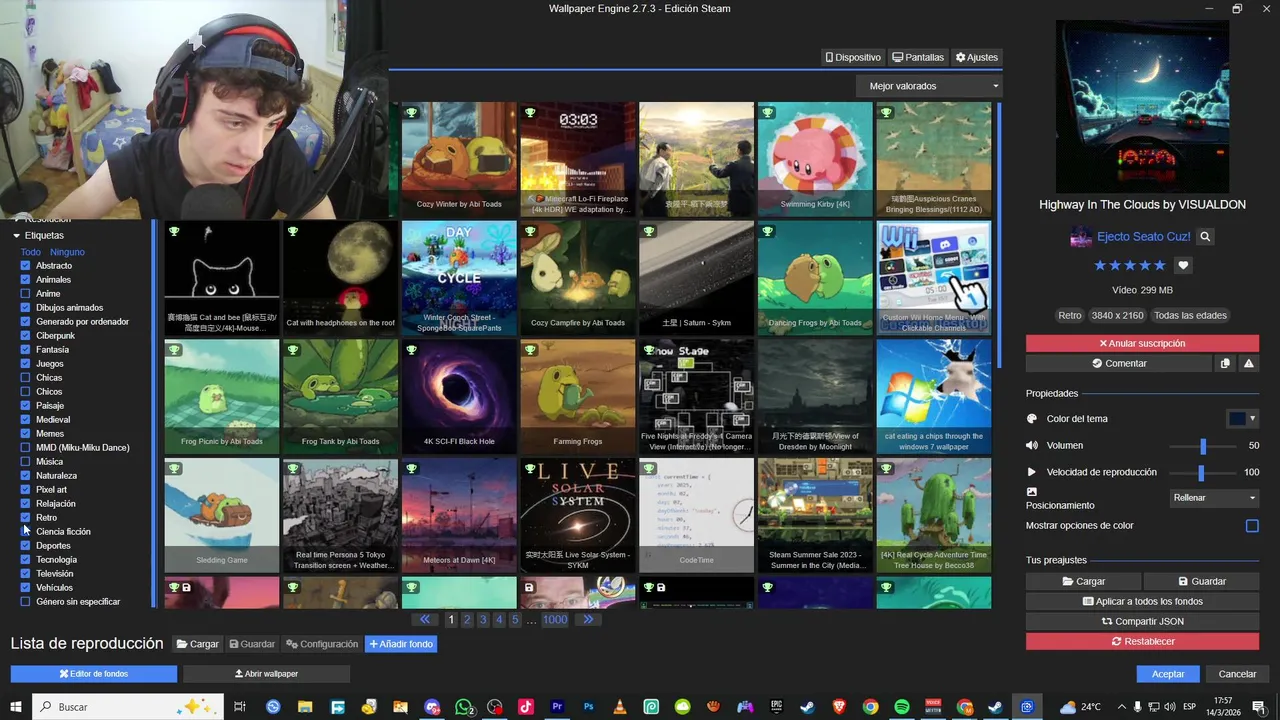Open the Posicionamiento Rellenar dropdown
This screenshot has width=1280, height=720.
coord(1214,498)
